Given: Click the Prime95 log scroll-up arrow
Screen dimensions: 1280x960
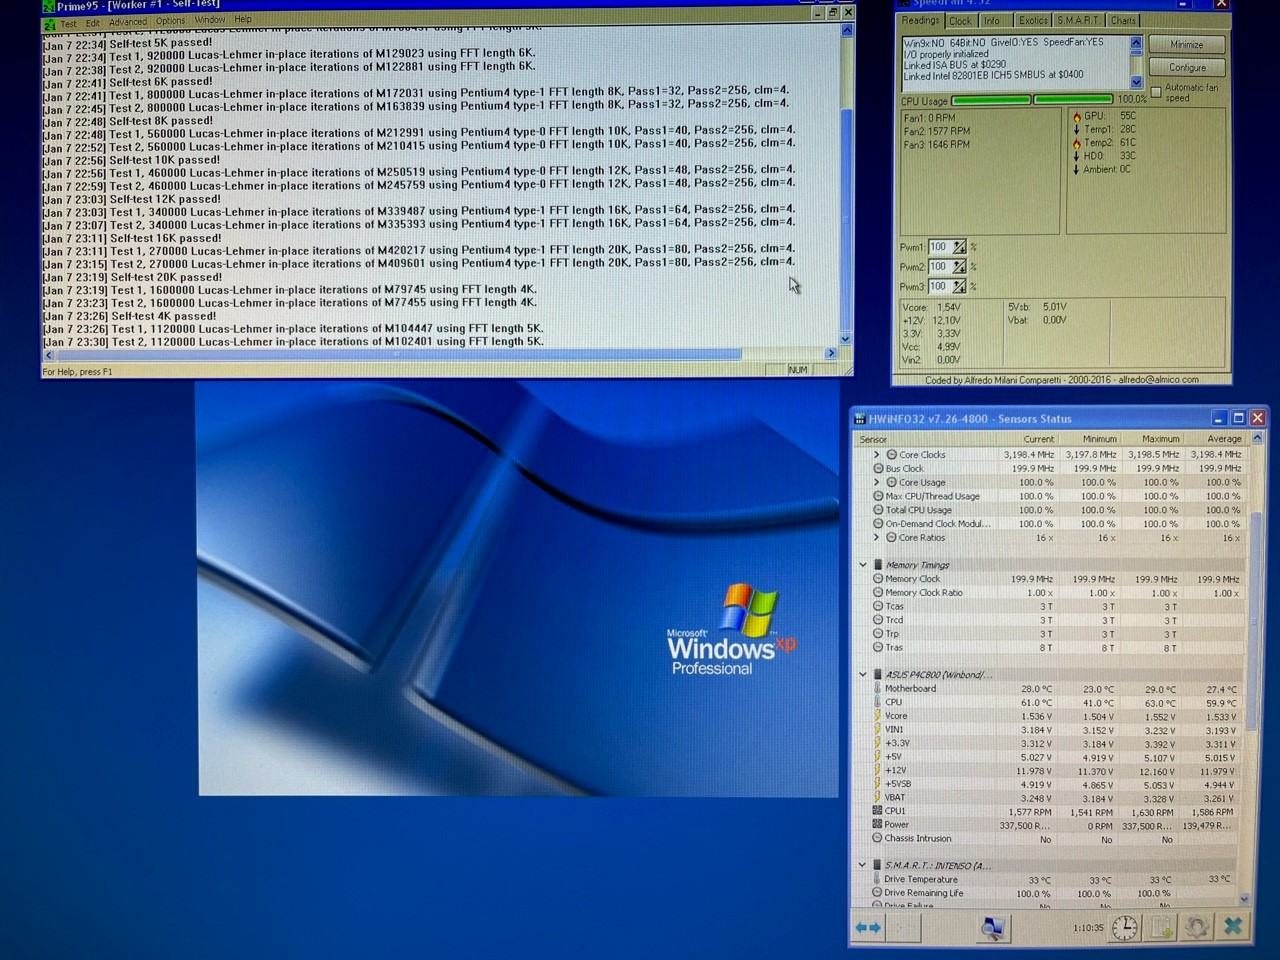Looking at the screenshot, I should 847,31.
